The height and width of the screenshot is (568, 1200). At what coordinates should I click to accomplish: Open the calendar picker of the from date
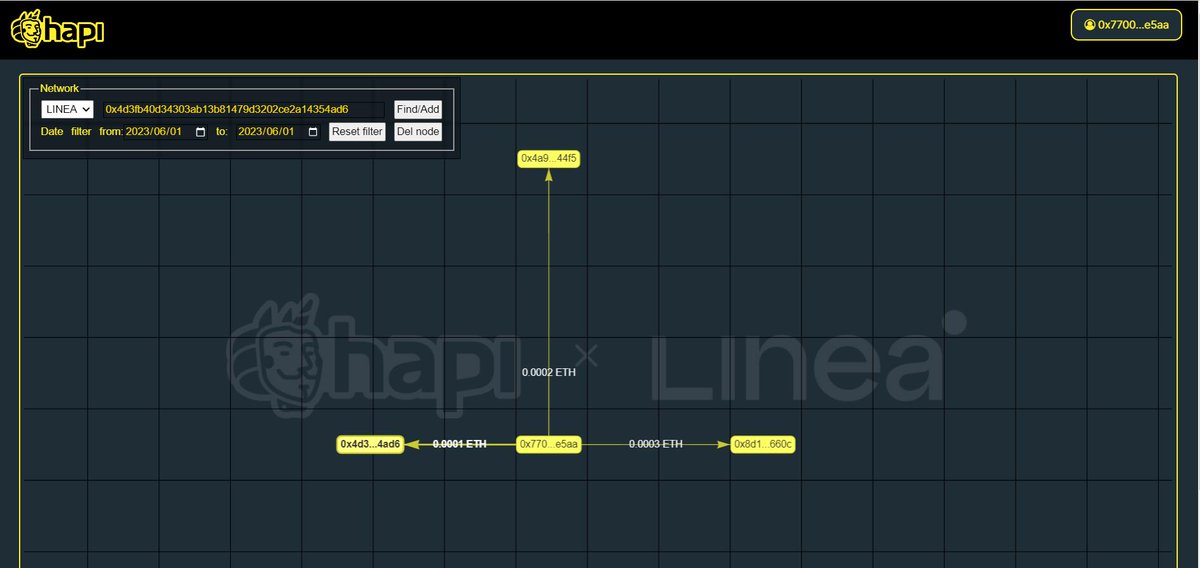point(201,132)
